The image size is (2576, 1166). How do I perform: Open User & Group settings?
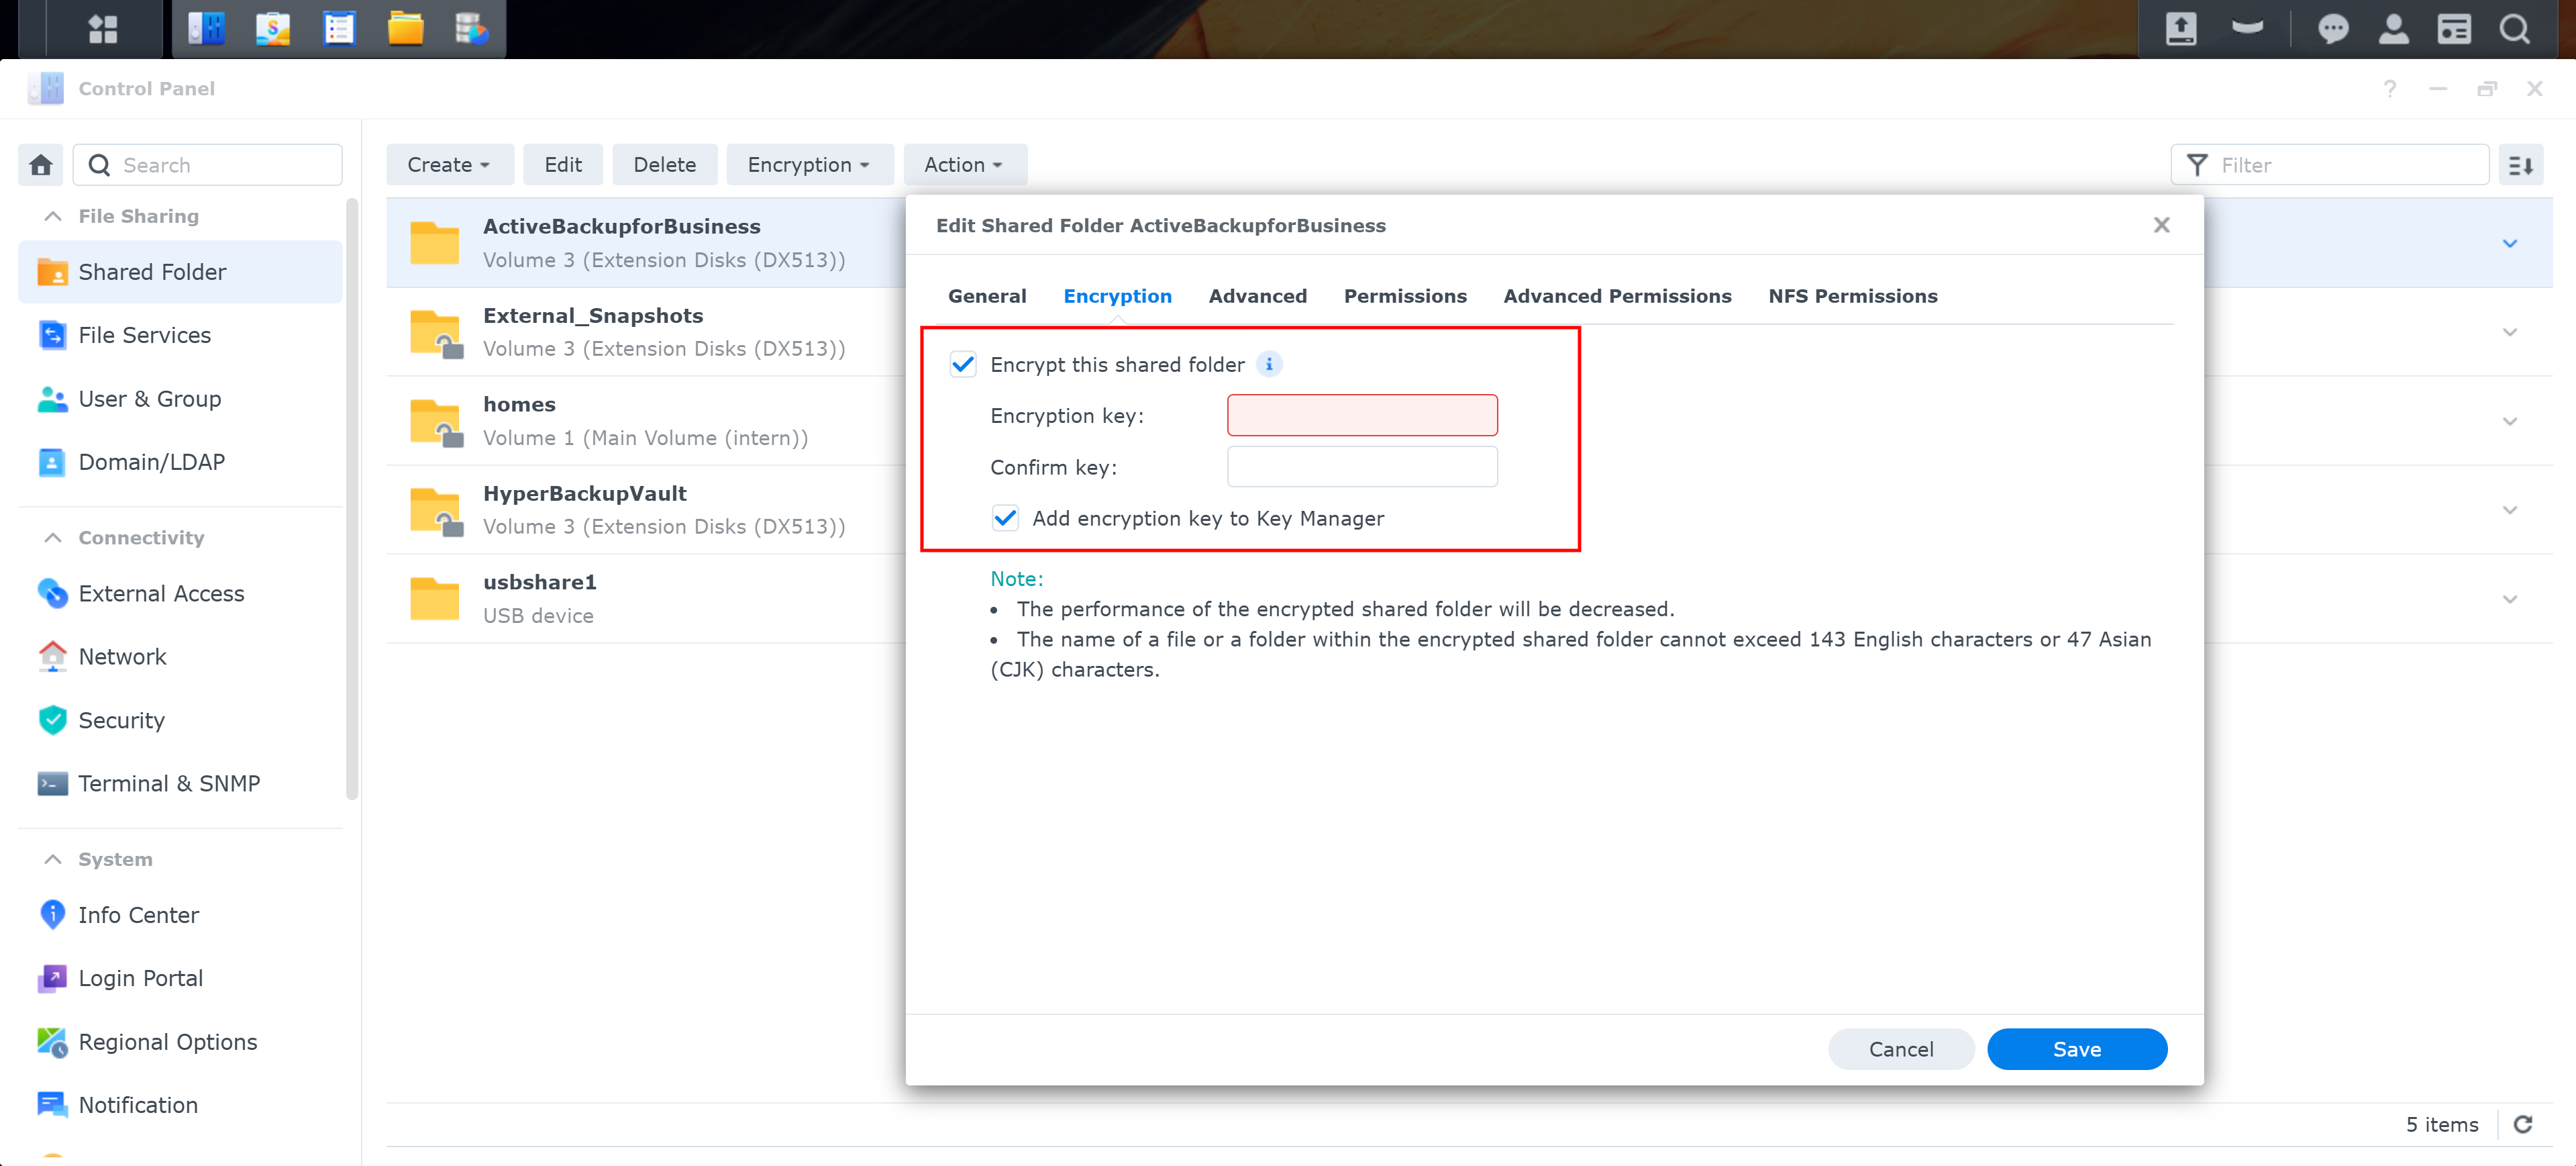pos(180,399)
